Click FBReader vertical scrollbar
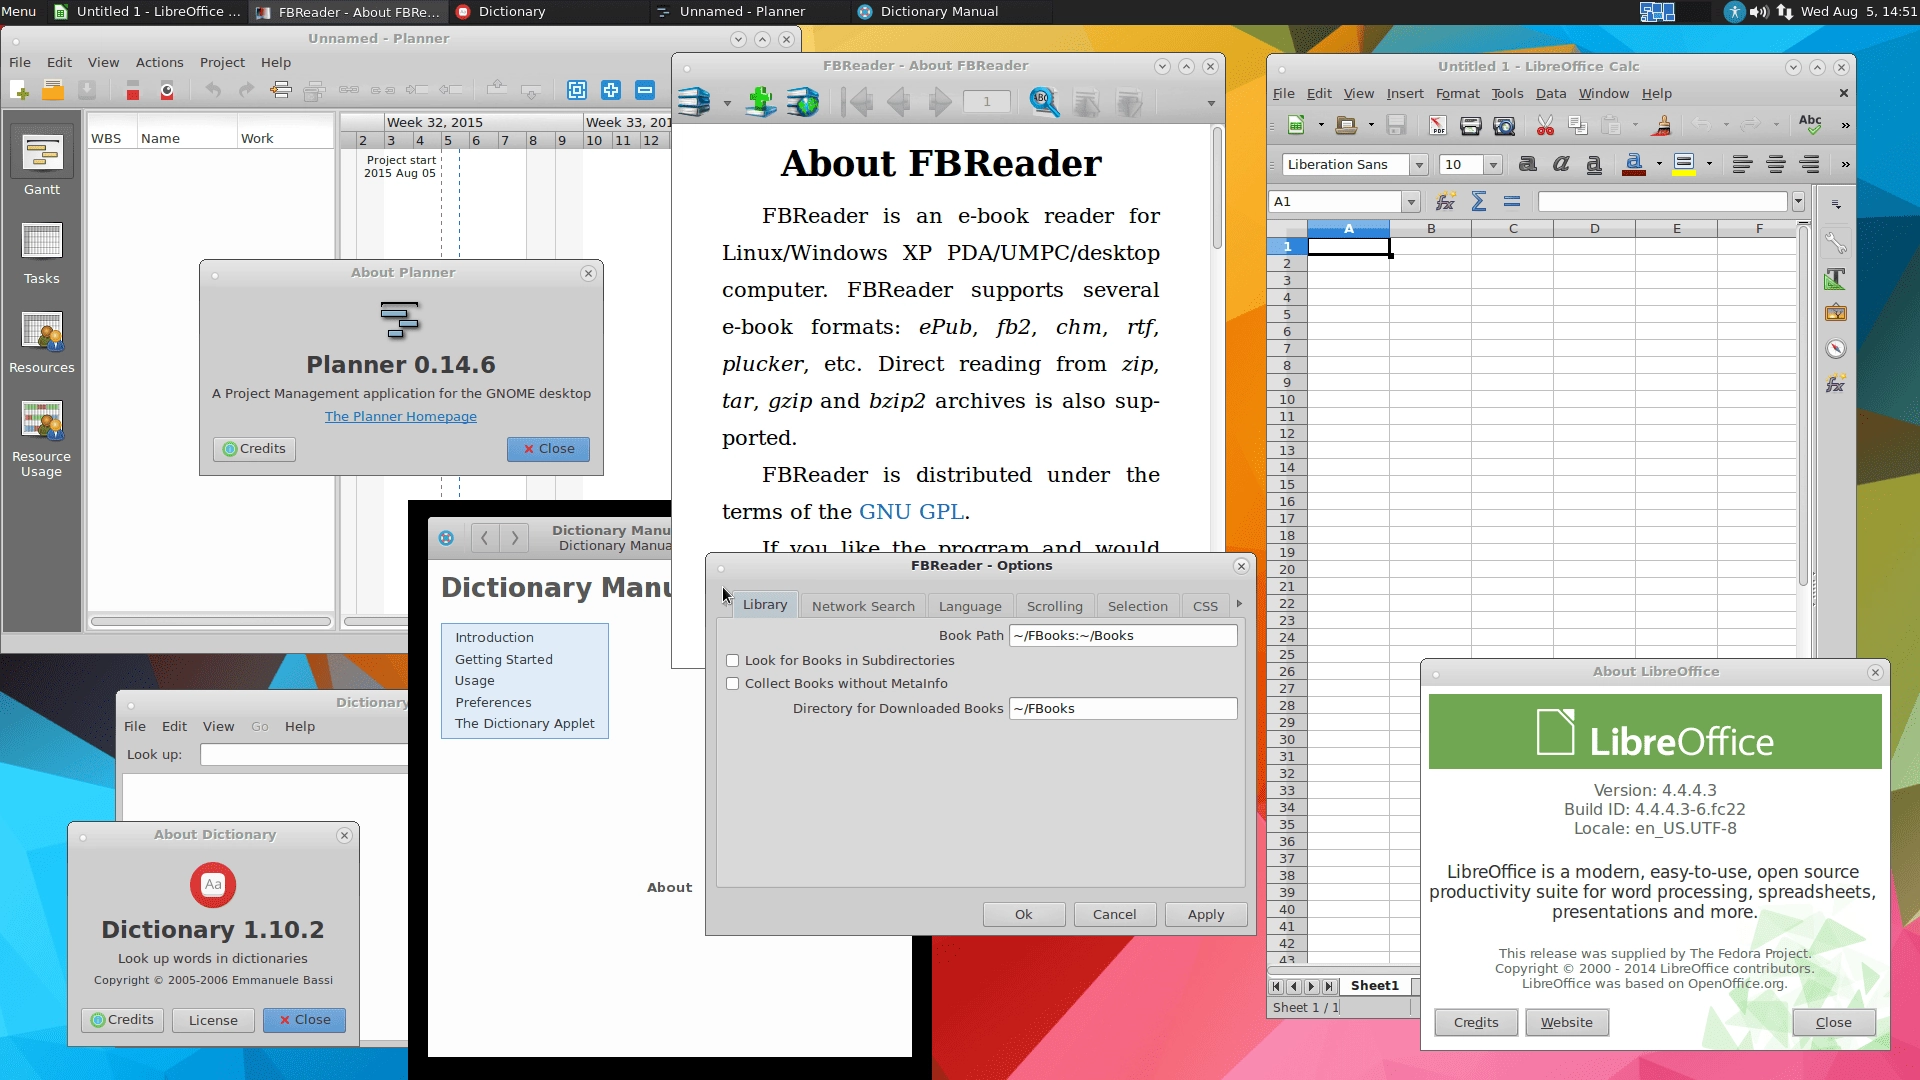Screen dimensions: 1920x1080 1217,190
